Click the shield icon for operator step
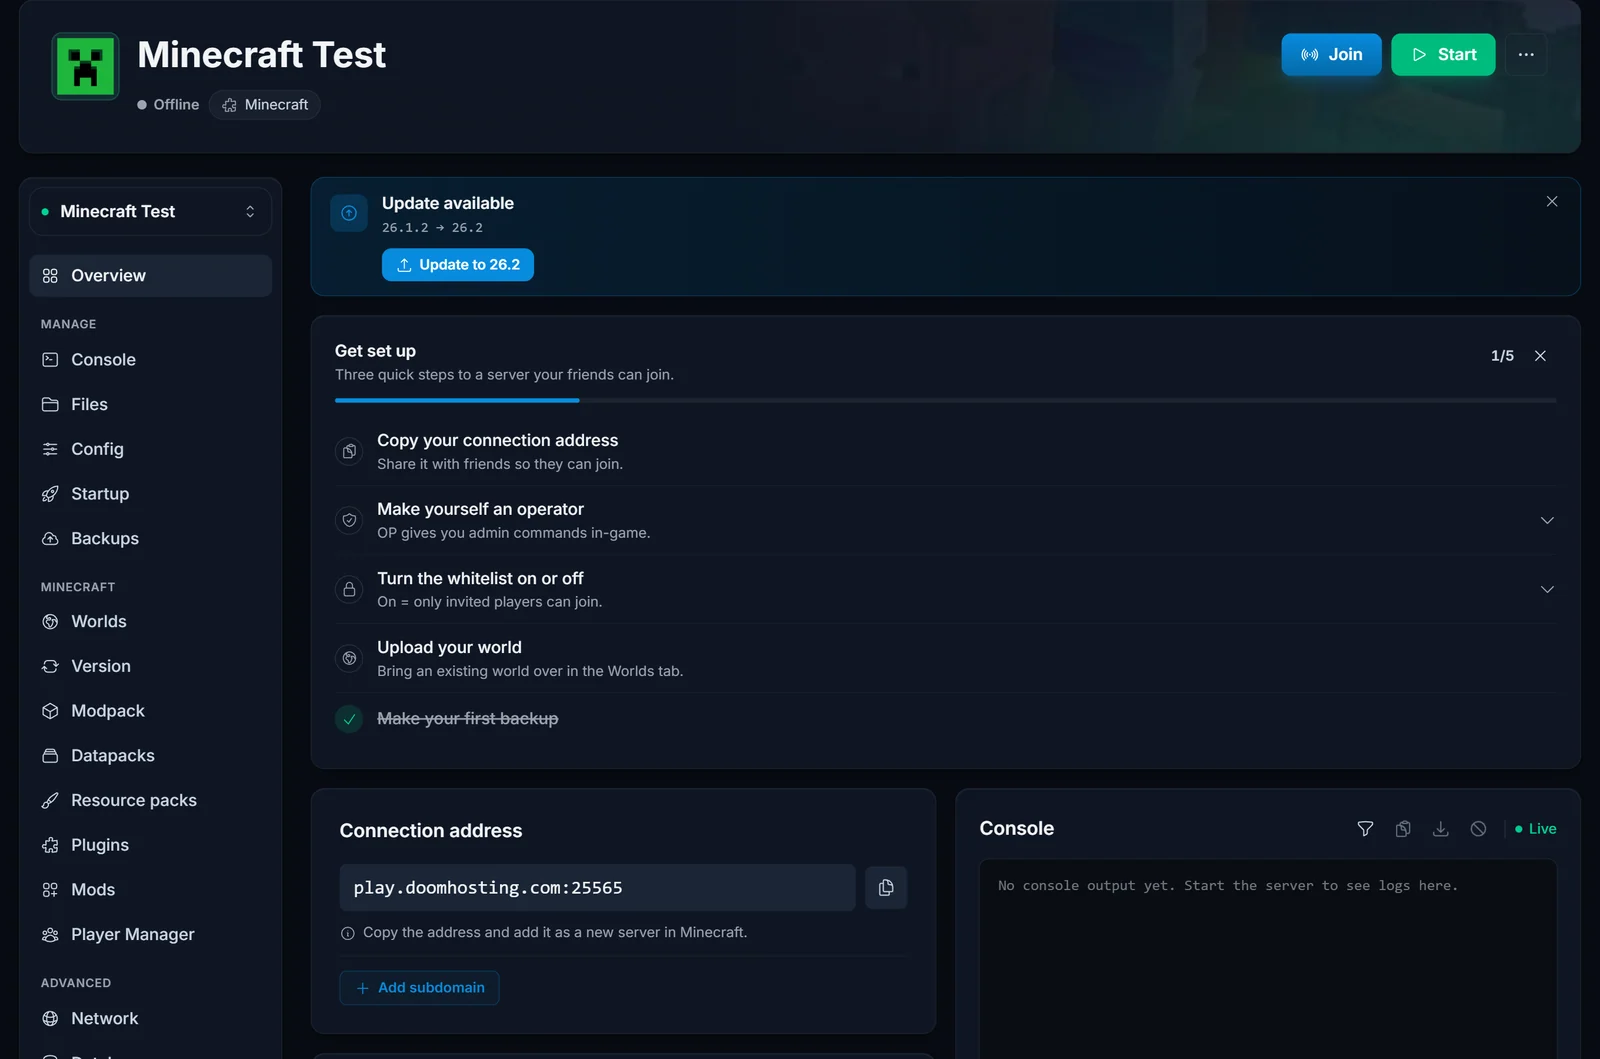The width and height of the screenshot is (1600, 1059). click(349, 521)
